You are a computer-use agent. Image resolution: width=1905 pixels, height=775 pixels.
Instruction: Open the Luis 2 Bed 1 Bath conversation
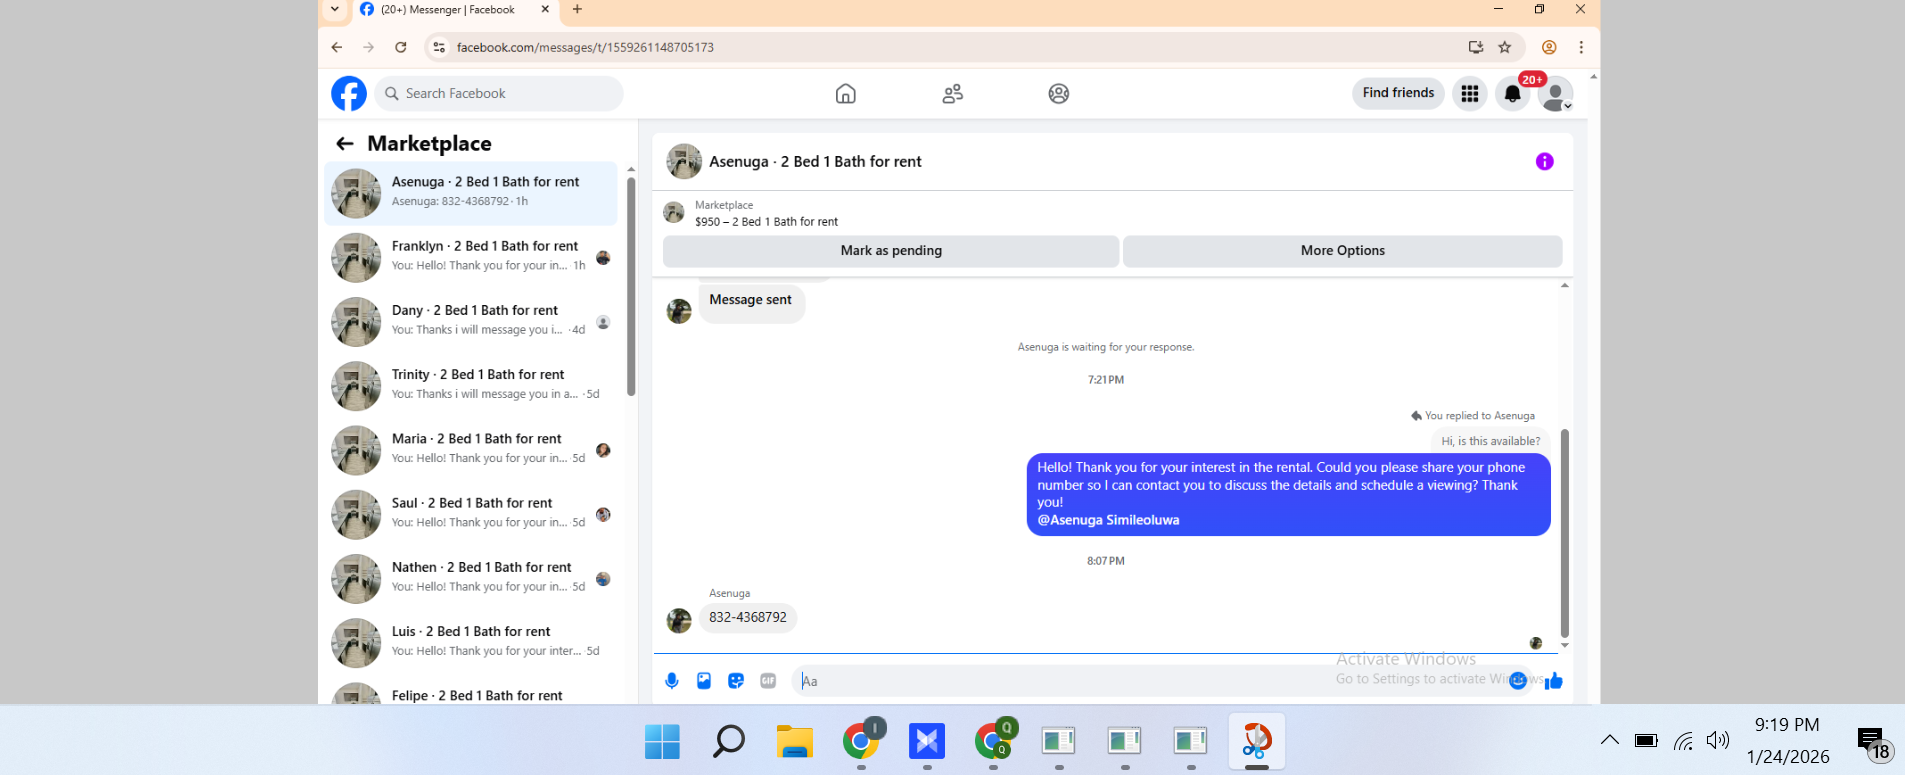[471, 641]
